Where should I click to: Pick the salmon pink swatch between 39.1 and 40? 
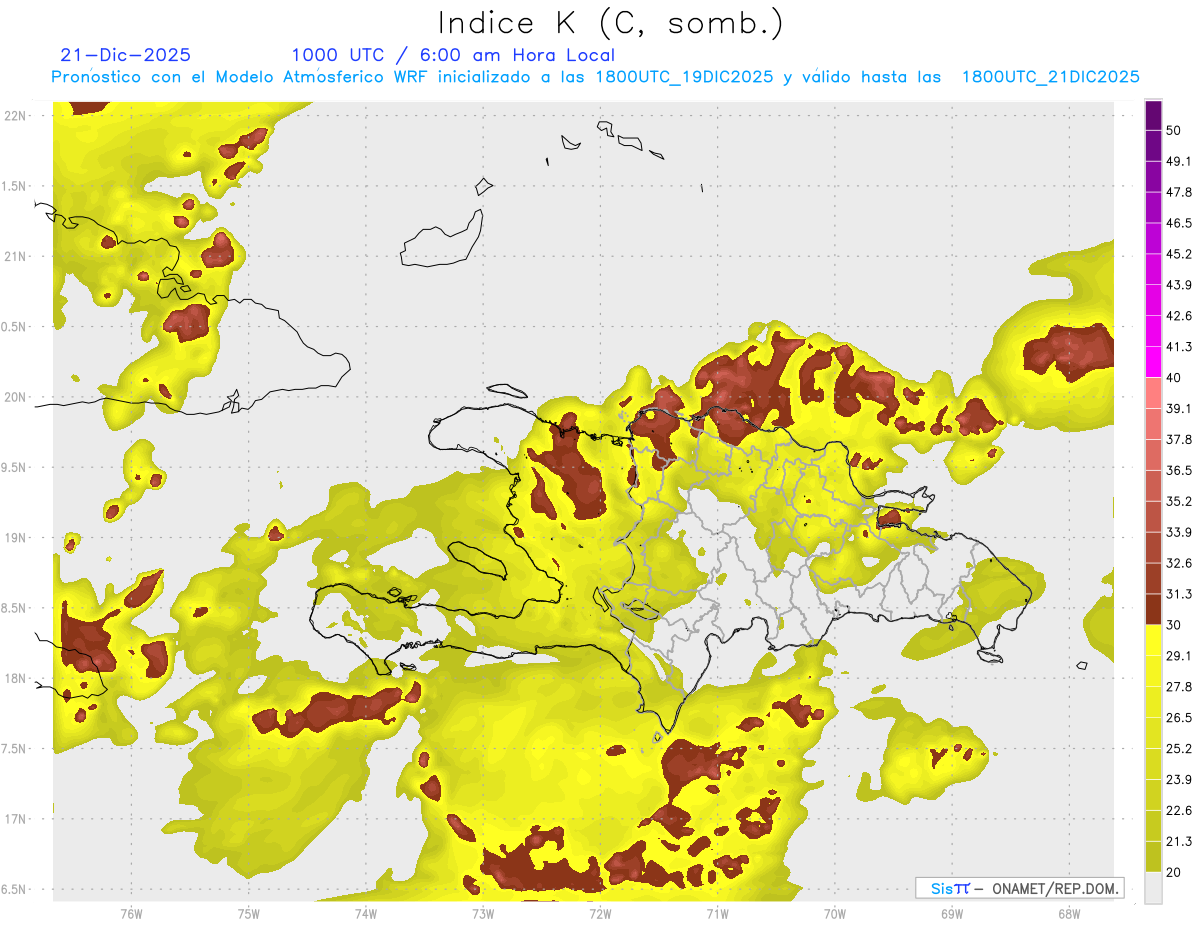(1153, 393)
